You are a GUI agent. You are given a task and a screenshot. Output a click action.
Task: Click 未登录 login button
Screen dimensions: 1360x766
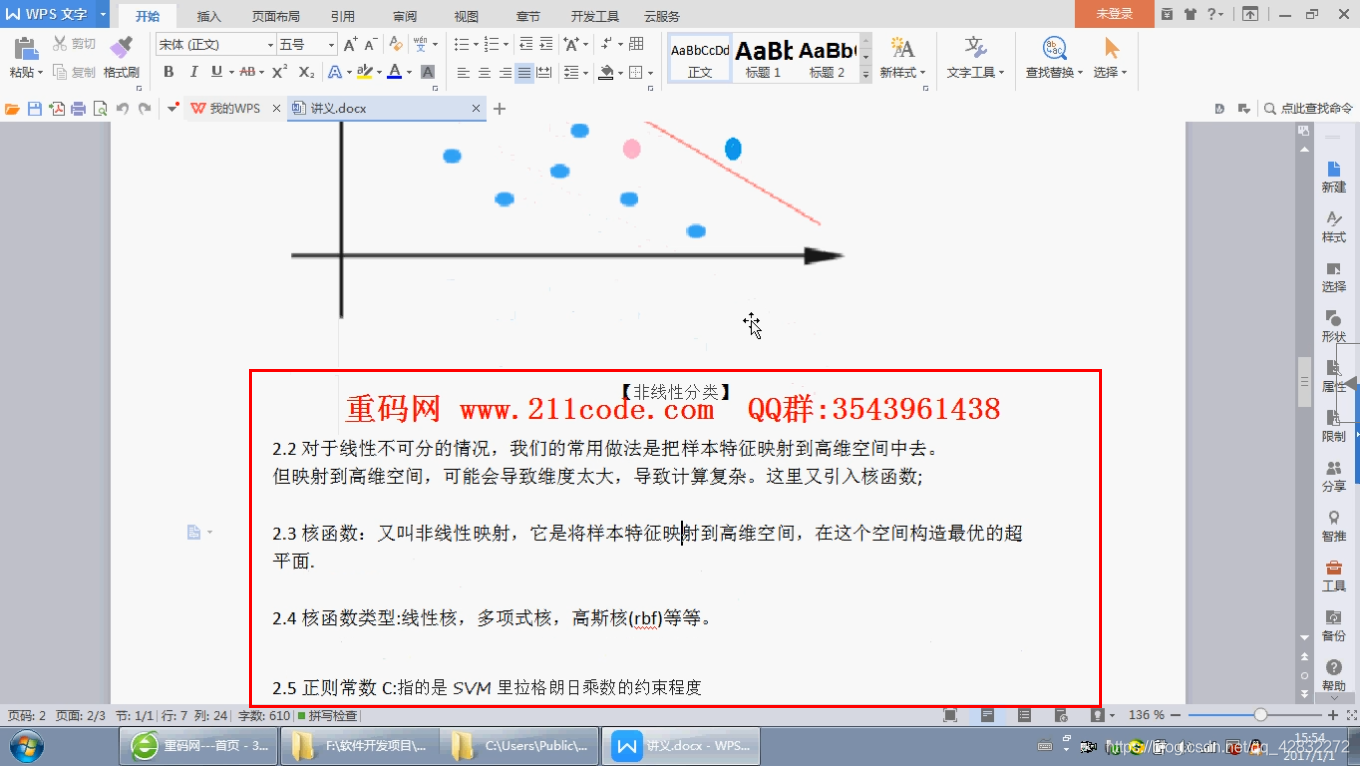1114,14
